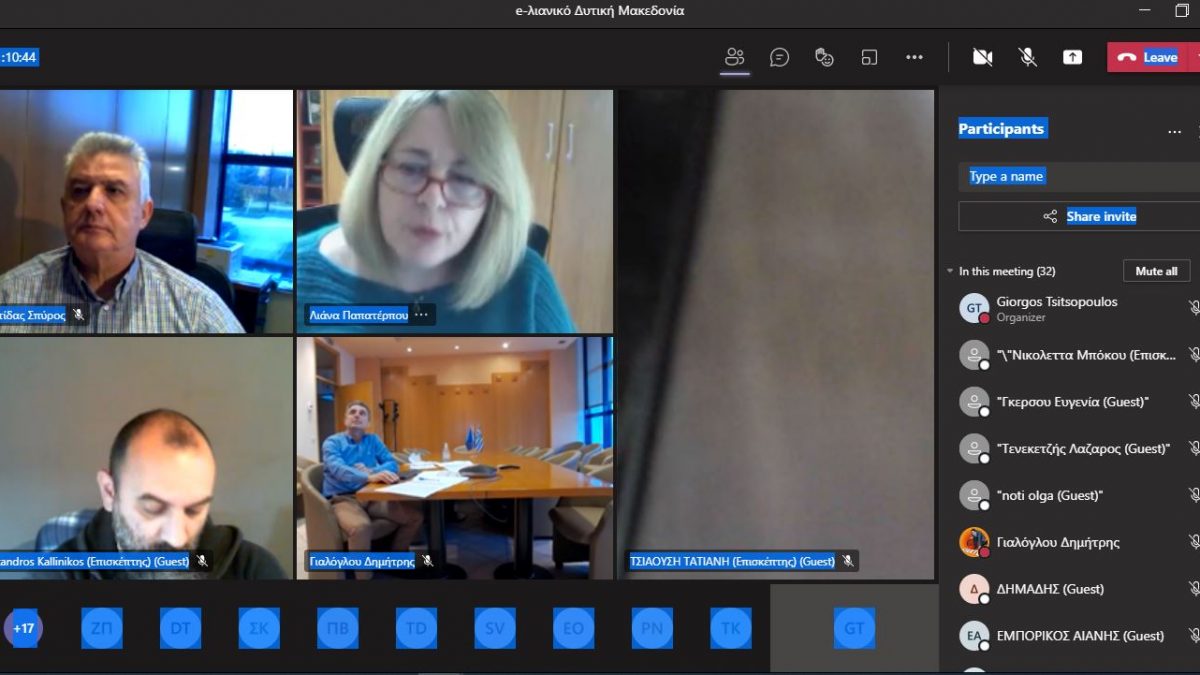Unmute the microphone
Screen dimensions: 1200x675
[x=1027, y=57]
